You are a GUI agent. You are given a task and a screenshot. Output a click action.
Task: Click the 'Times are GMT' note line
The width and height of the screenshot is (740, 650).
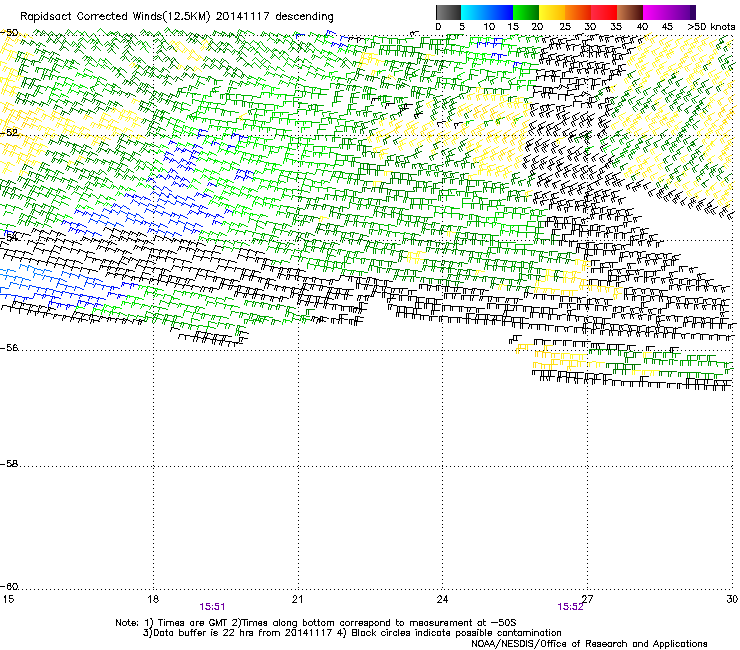click(316, 623)
